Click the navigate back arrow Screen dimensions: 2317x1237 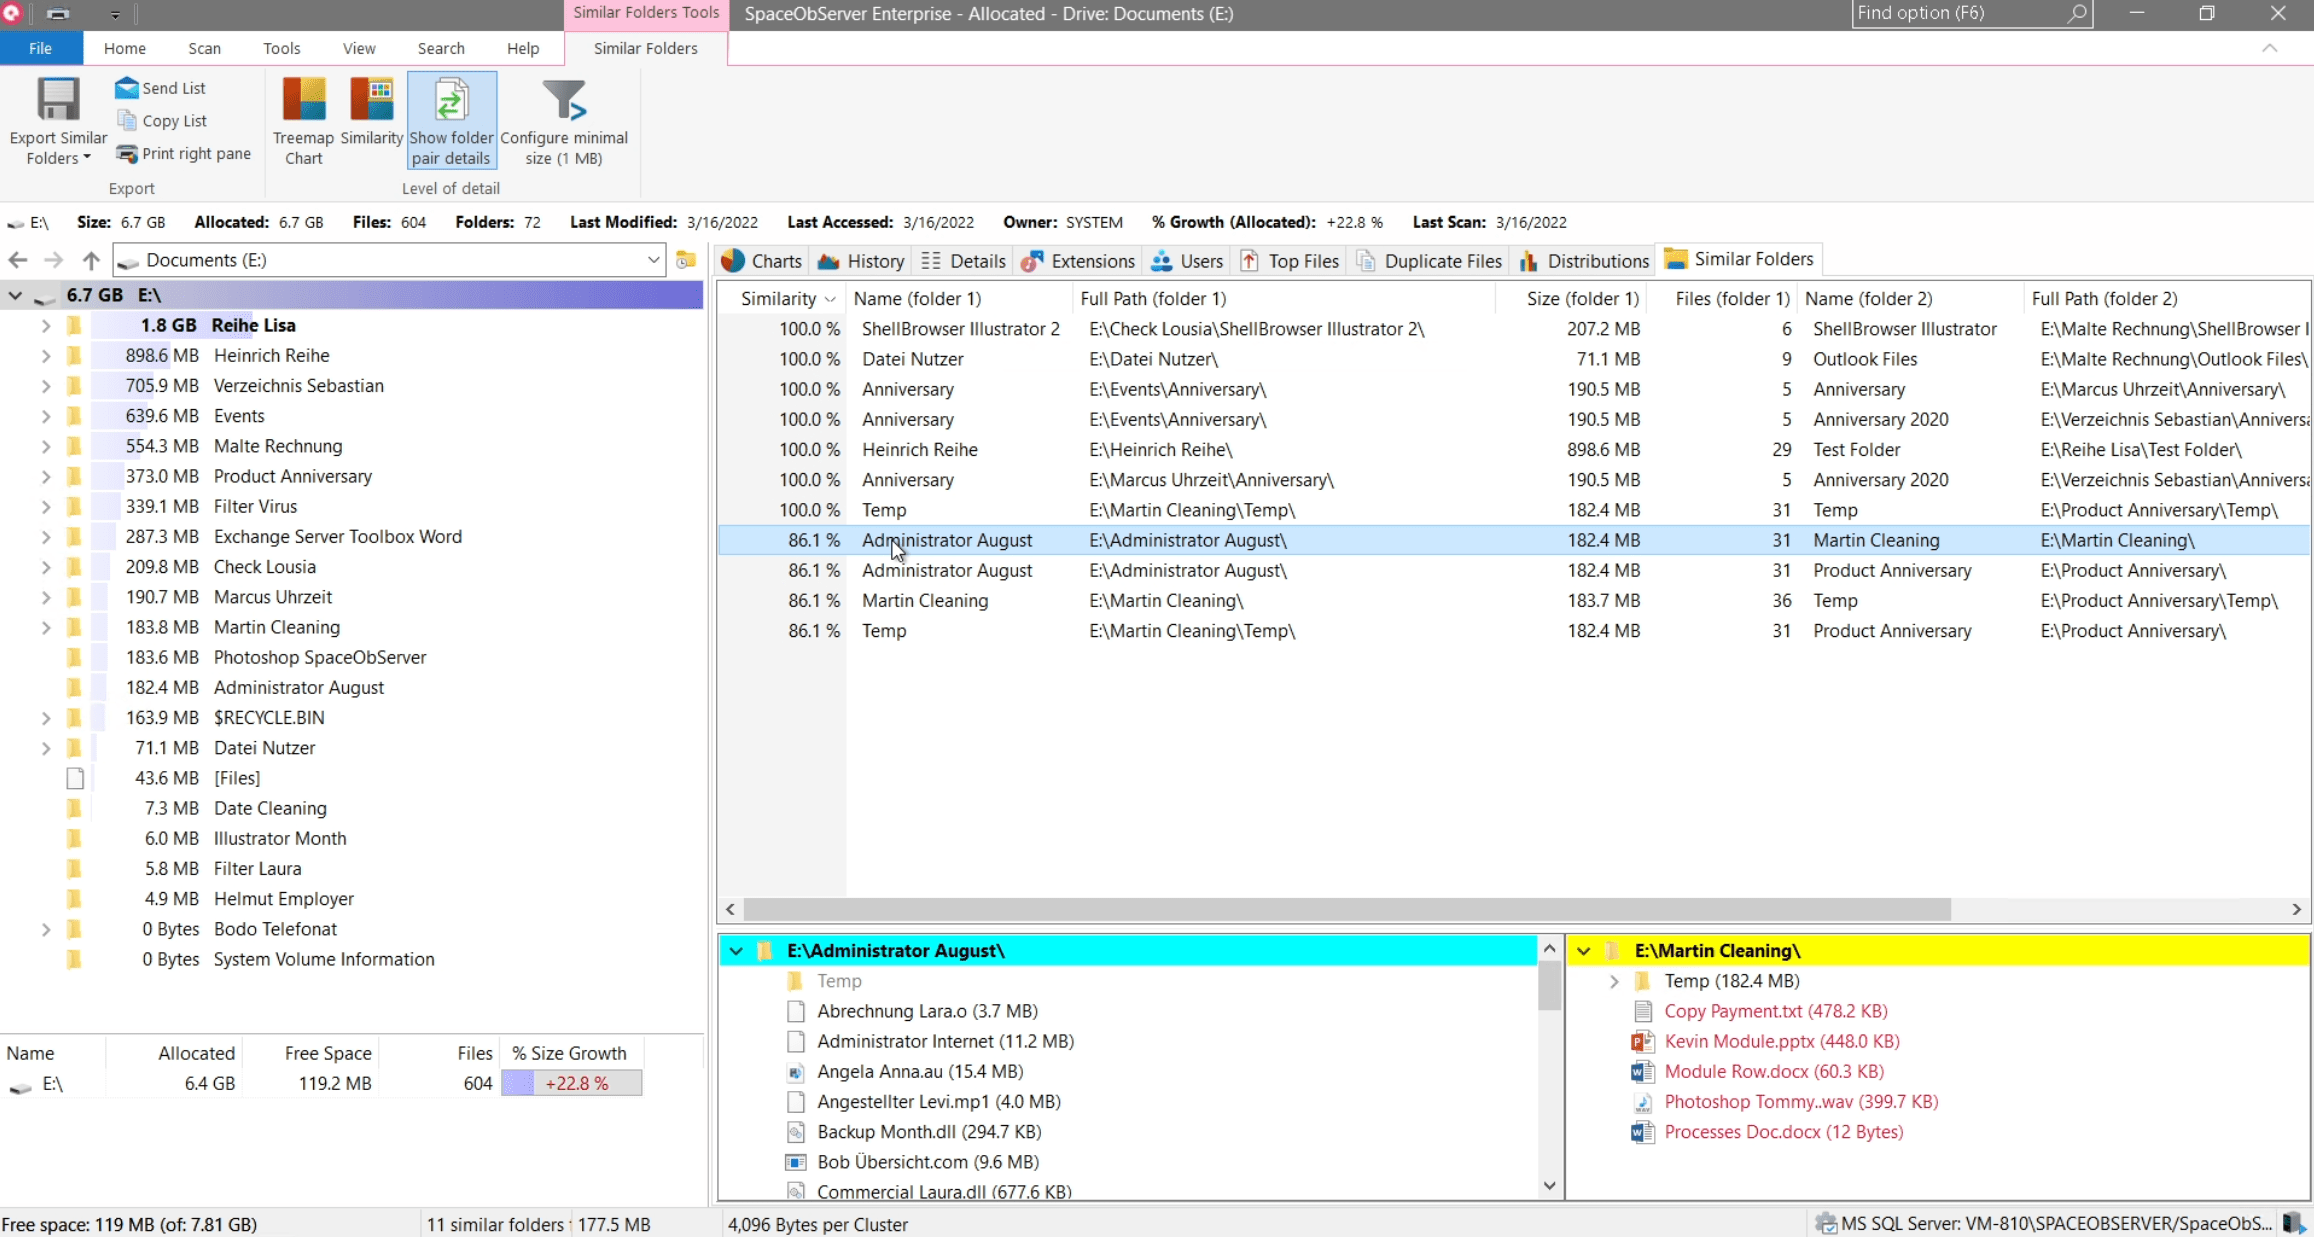(18, 260)
